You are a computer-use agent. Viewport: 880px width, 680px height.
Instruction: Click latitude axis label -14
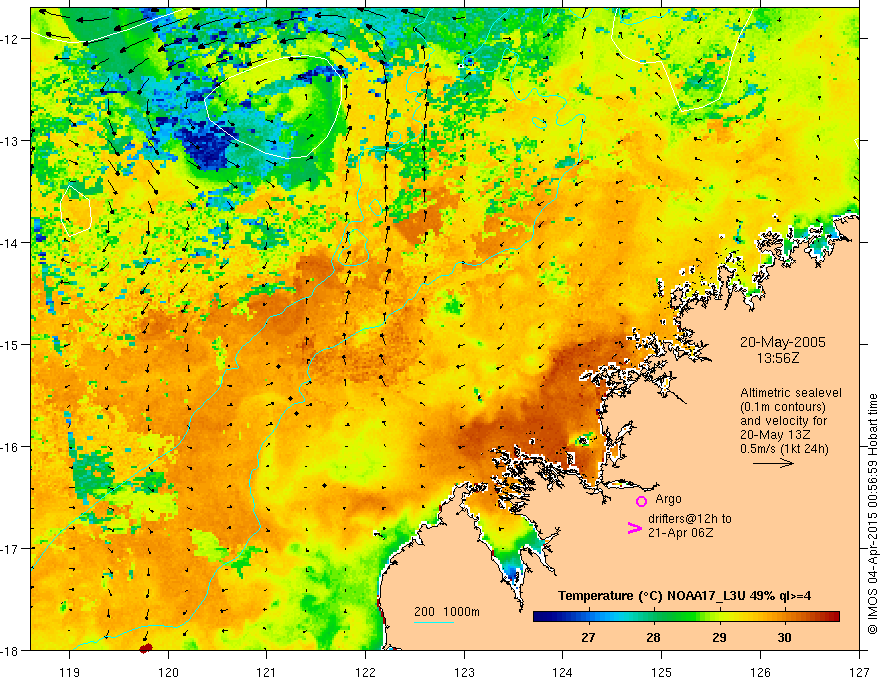point(11,243)
